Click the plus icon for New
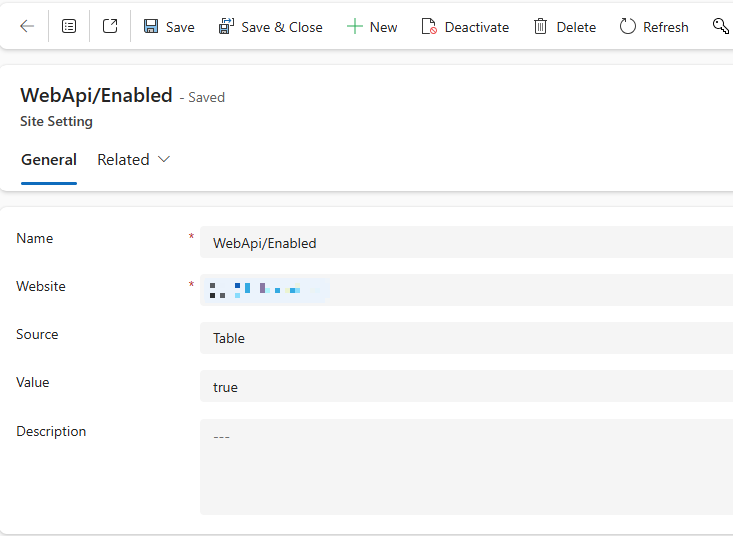Viewport: 733px width, 536px height. click(x=354, y=27)
